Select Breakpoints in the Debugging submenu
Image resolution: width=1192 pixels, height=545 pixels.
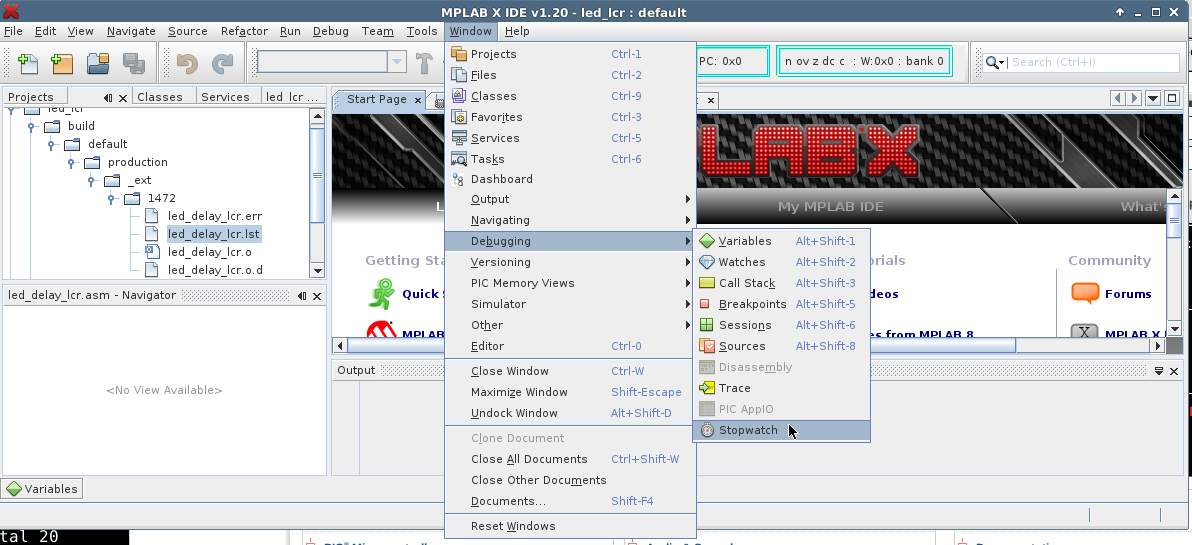pos(752,304)
